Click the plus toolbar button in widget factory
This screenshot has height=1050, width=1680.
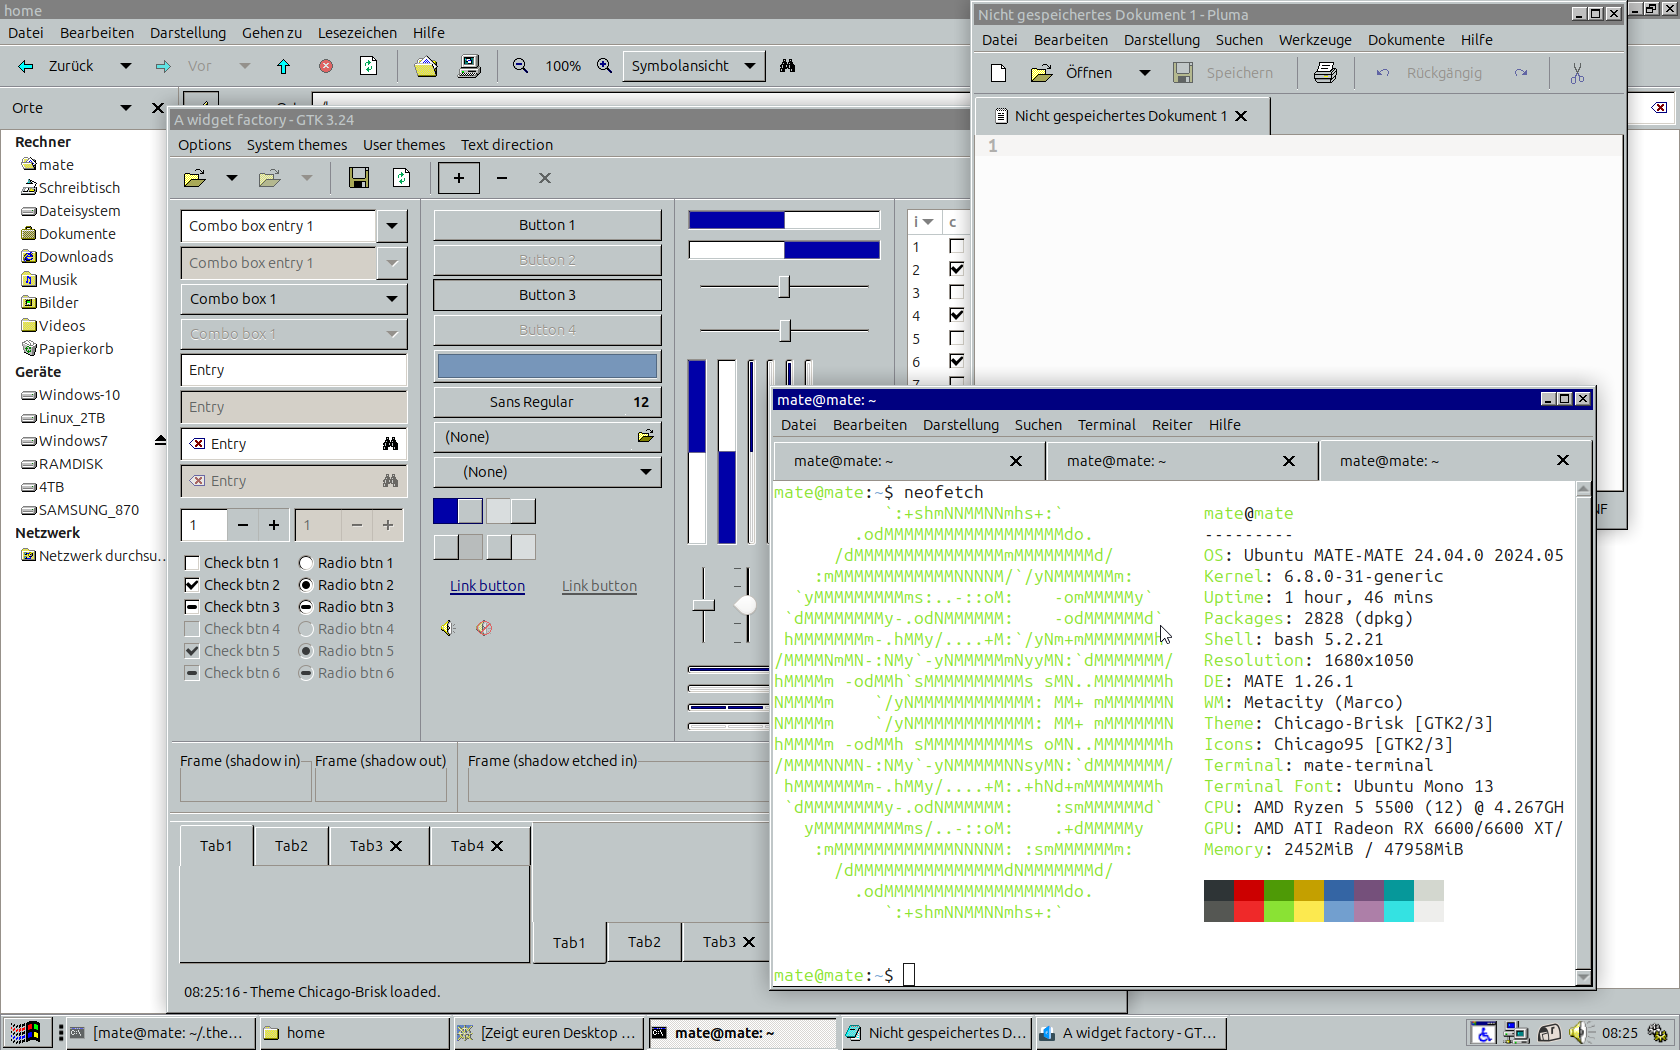coord(459,178)
